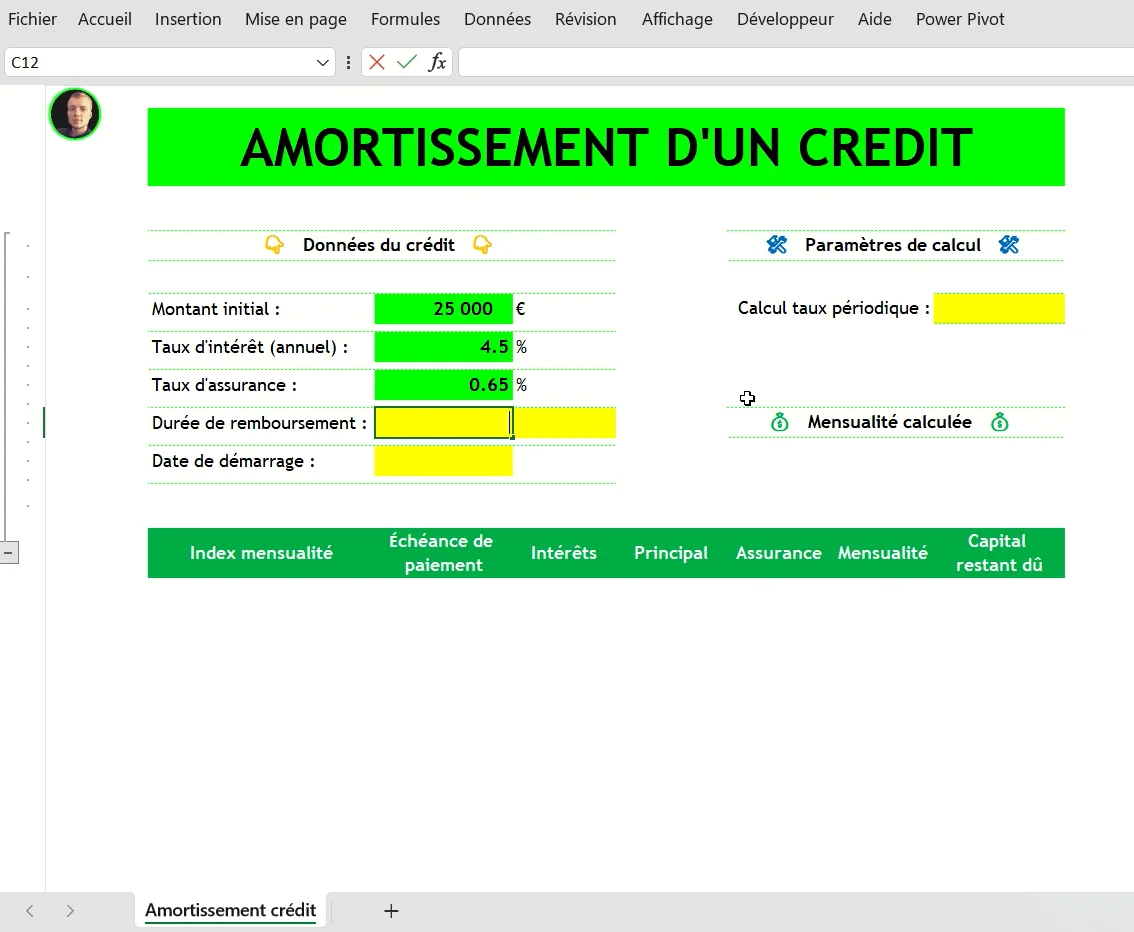The height and width of the screenshot is (932, 1134).
Task: Collapse the row group with the minus button
Action: (9, 553)
